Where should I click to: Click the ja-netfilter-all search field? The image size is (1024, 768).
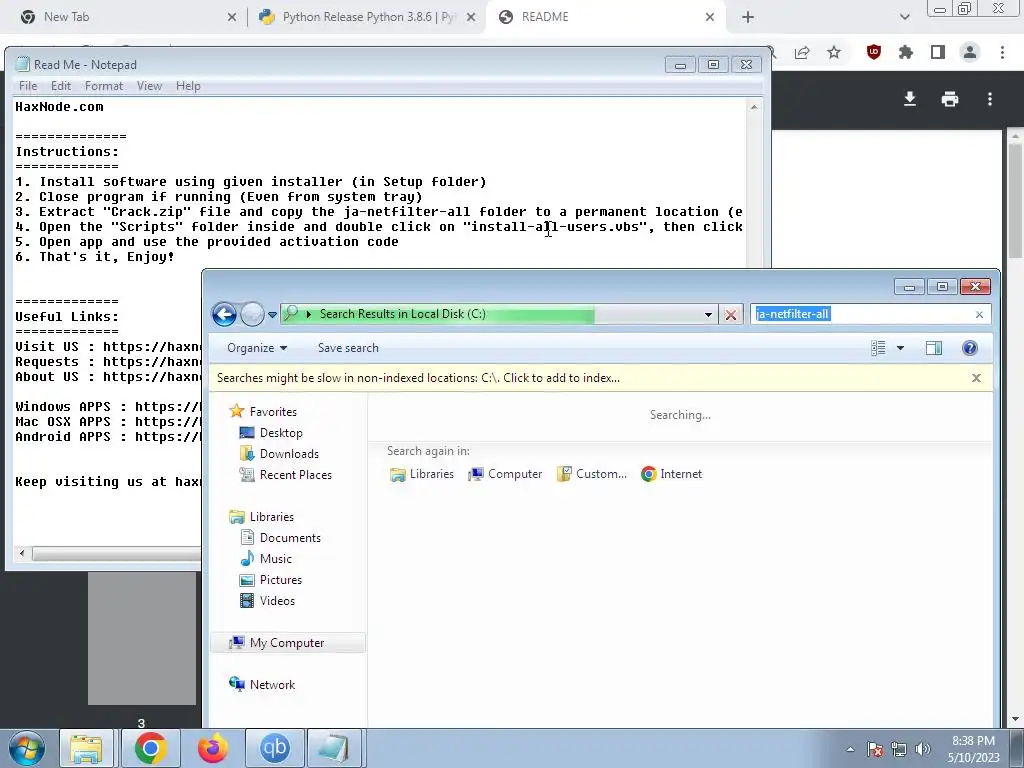871,314
